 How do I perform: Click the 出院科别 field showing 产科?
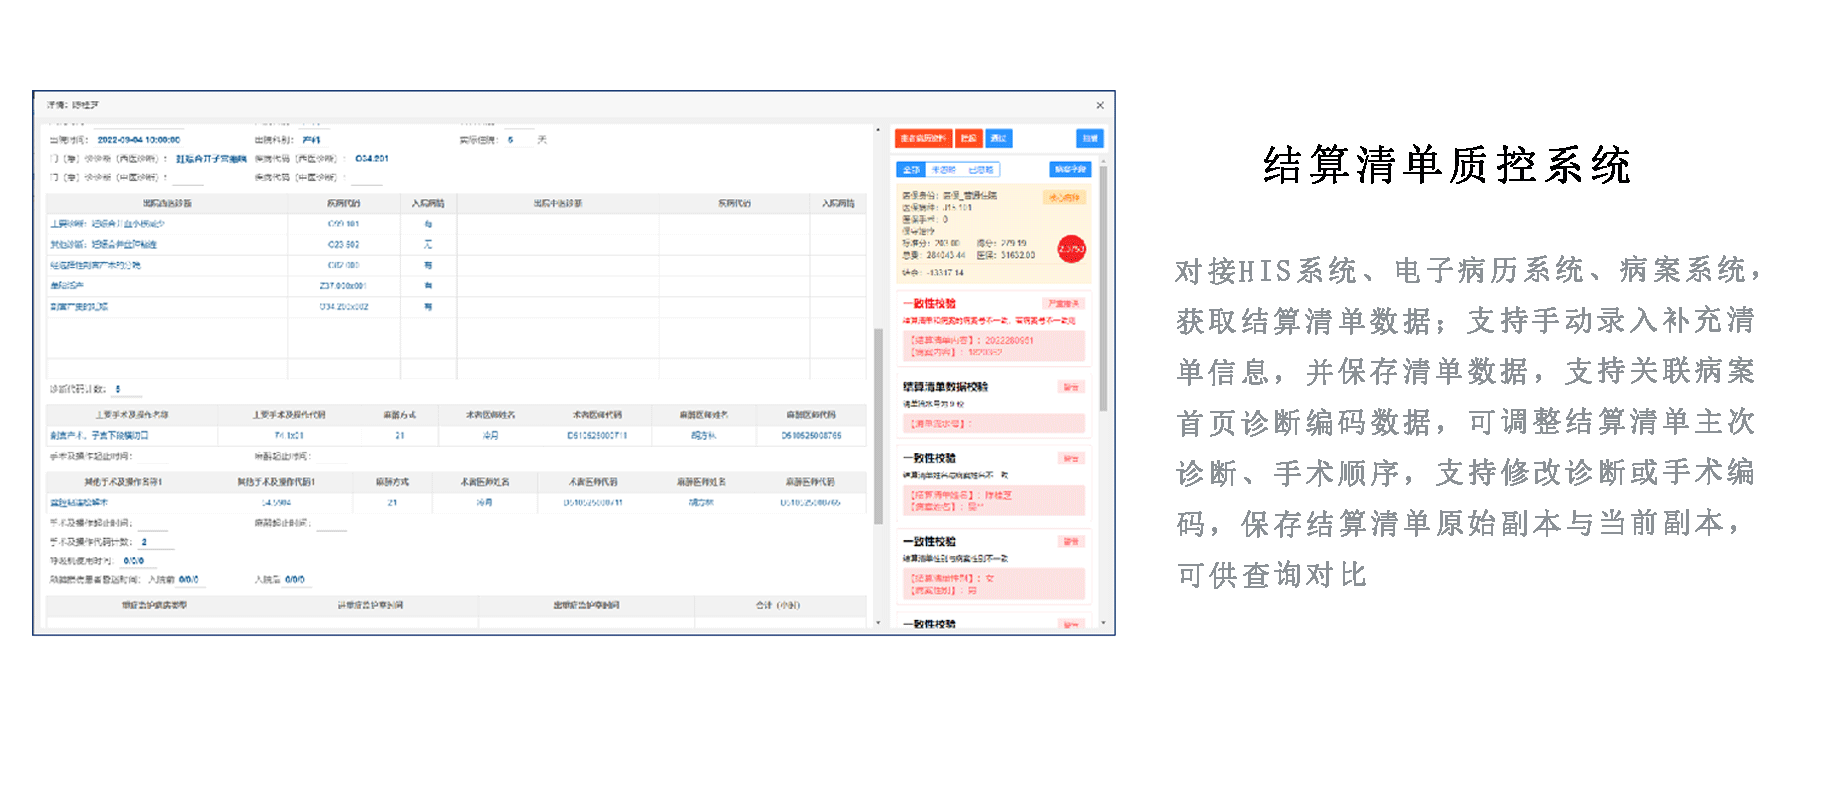(x=313, y=140)
